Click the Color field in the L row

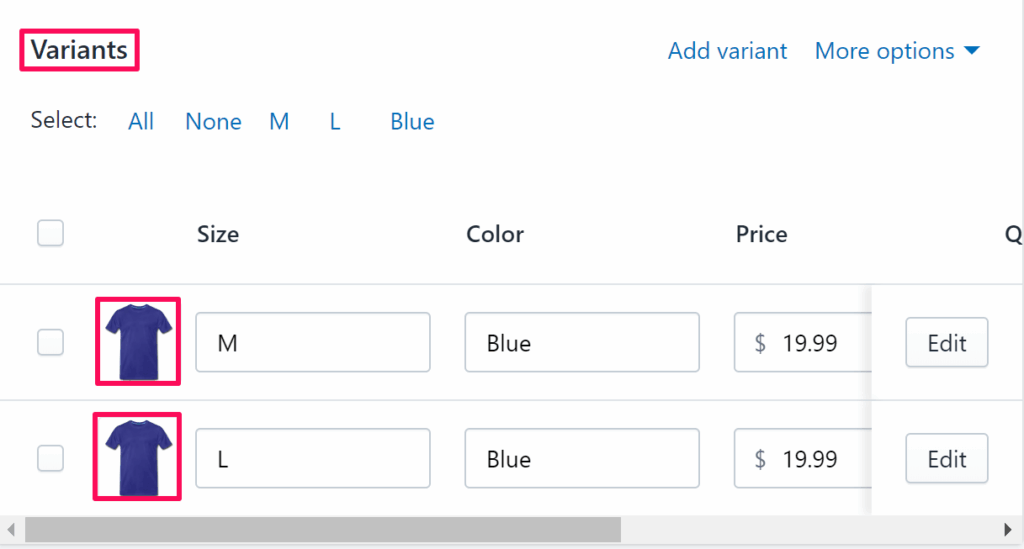click(x=581, y=459)
